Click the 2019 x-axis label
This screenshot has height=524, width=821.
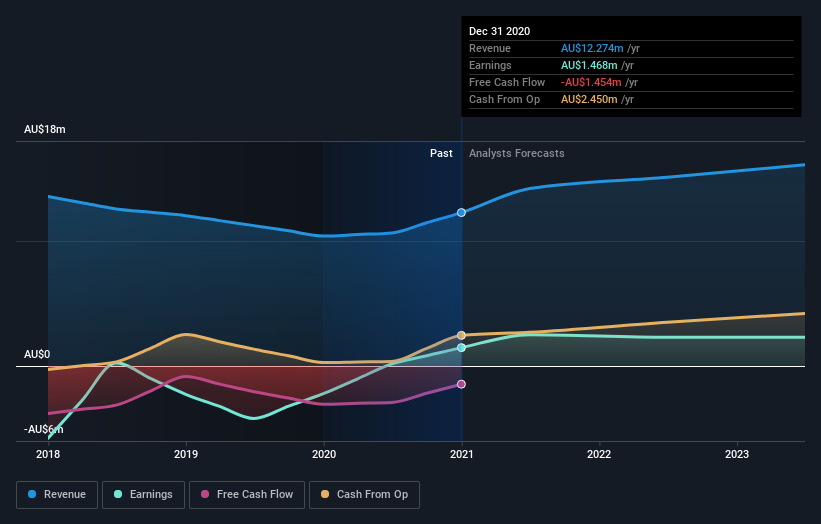pos(186,454)
